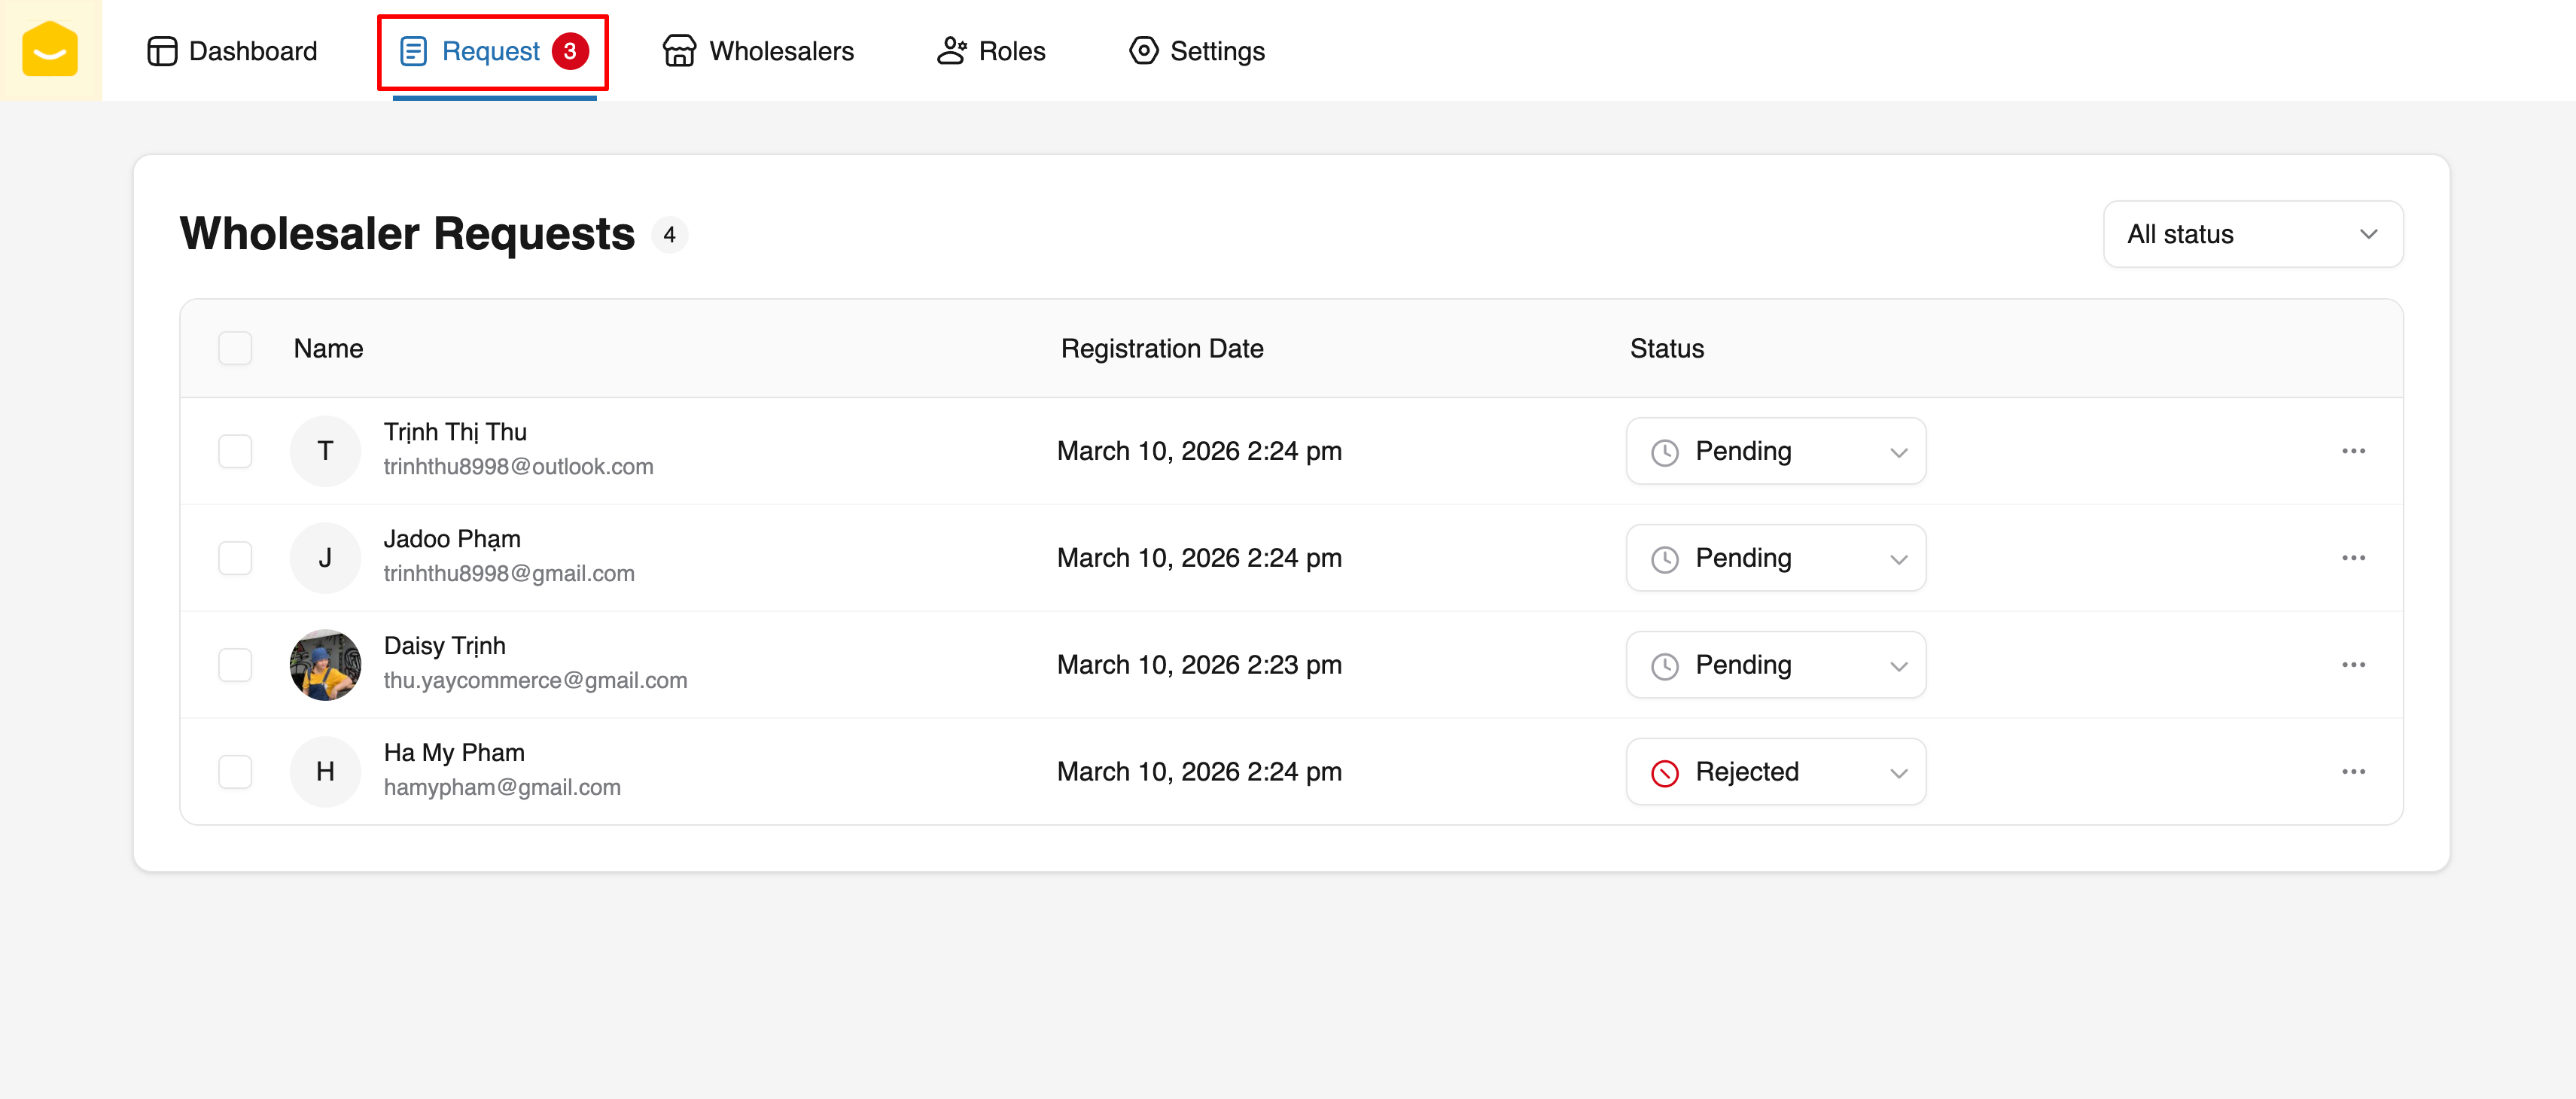Toggle the select-all checkbox in table header

click(x=235, y=348)
